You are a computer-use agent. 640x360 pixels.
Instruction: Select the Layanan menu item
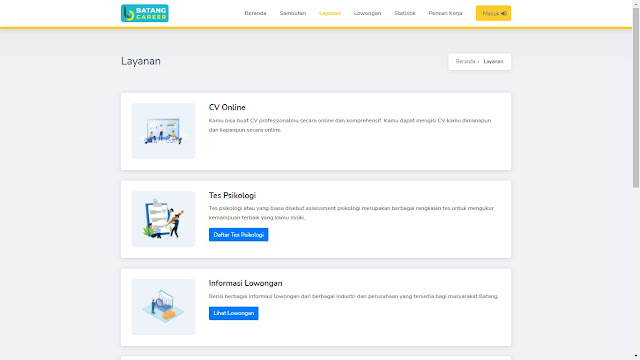coord(330,13)
